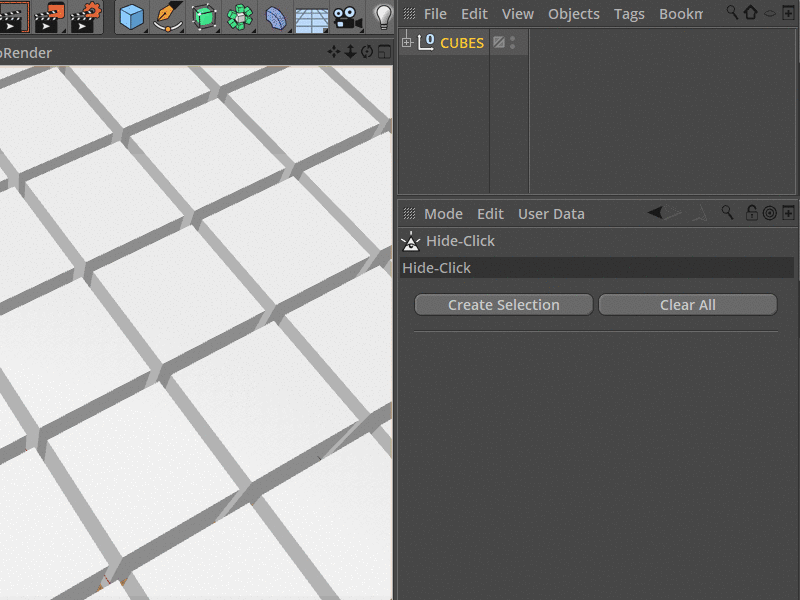Open the Subdivision Surface generators icon
800x600 pixels.
(x=204, y=17)
